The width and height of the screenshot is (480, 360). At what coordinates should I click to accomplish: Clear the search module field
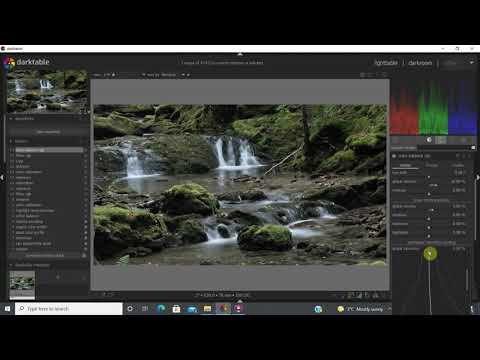coord(473,148)
